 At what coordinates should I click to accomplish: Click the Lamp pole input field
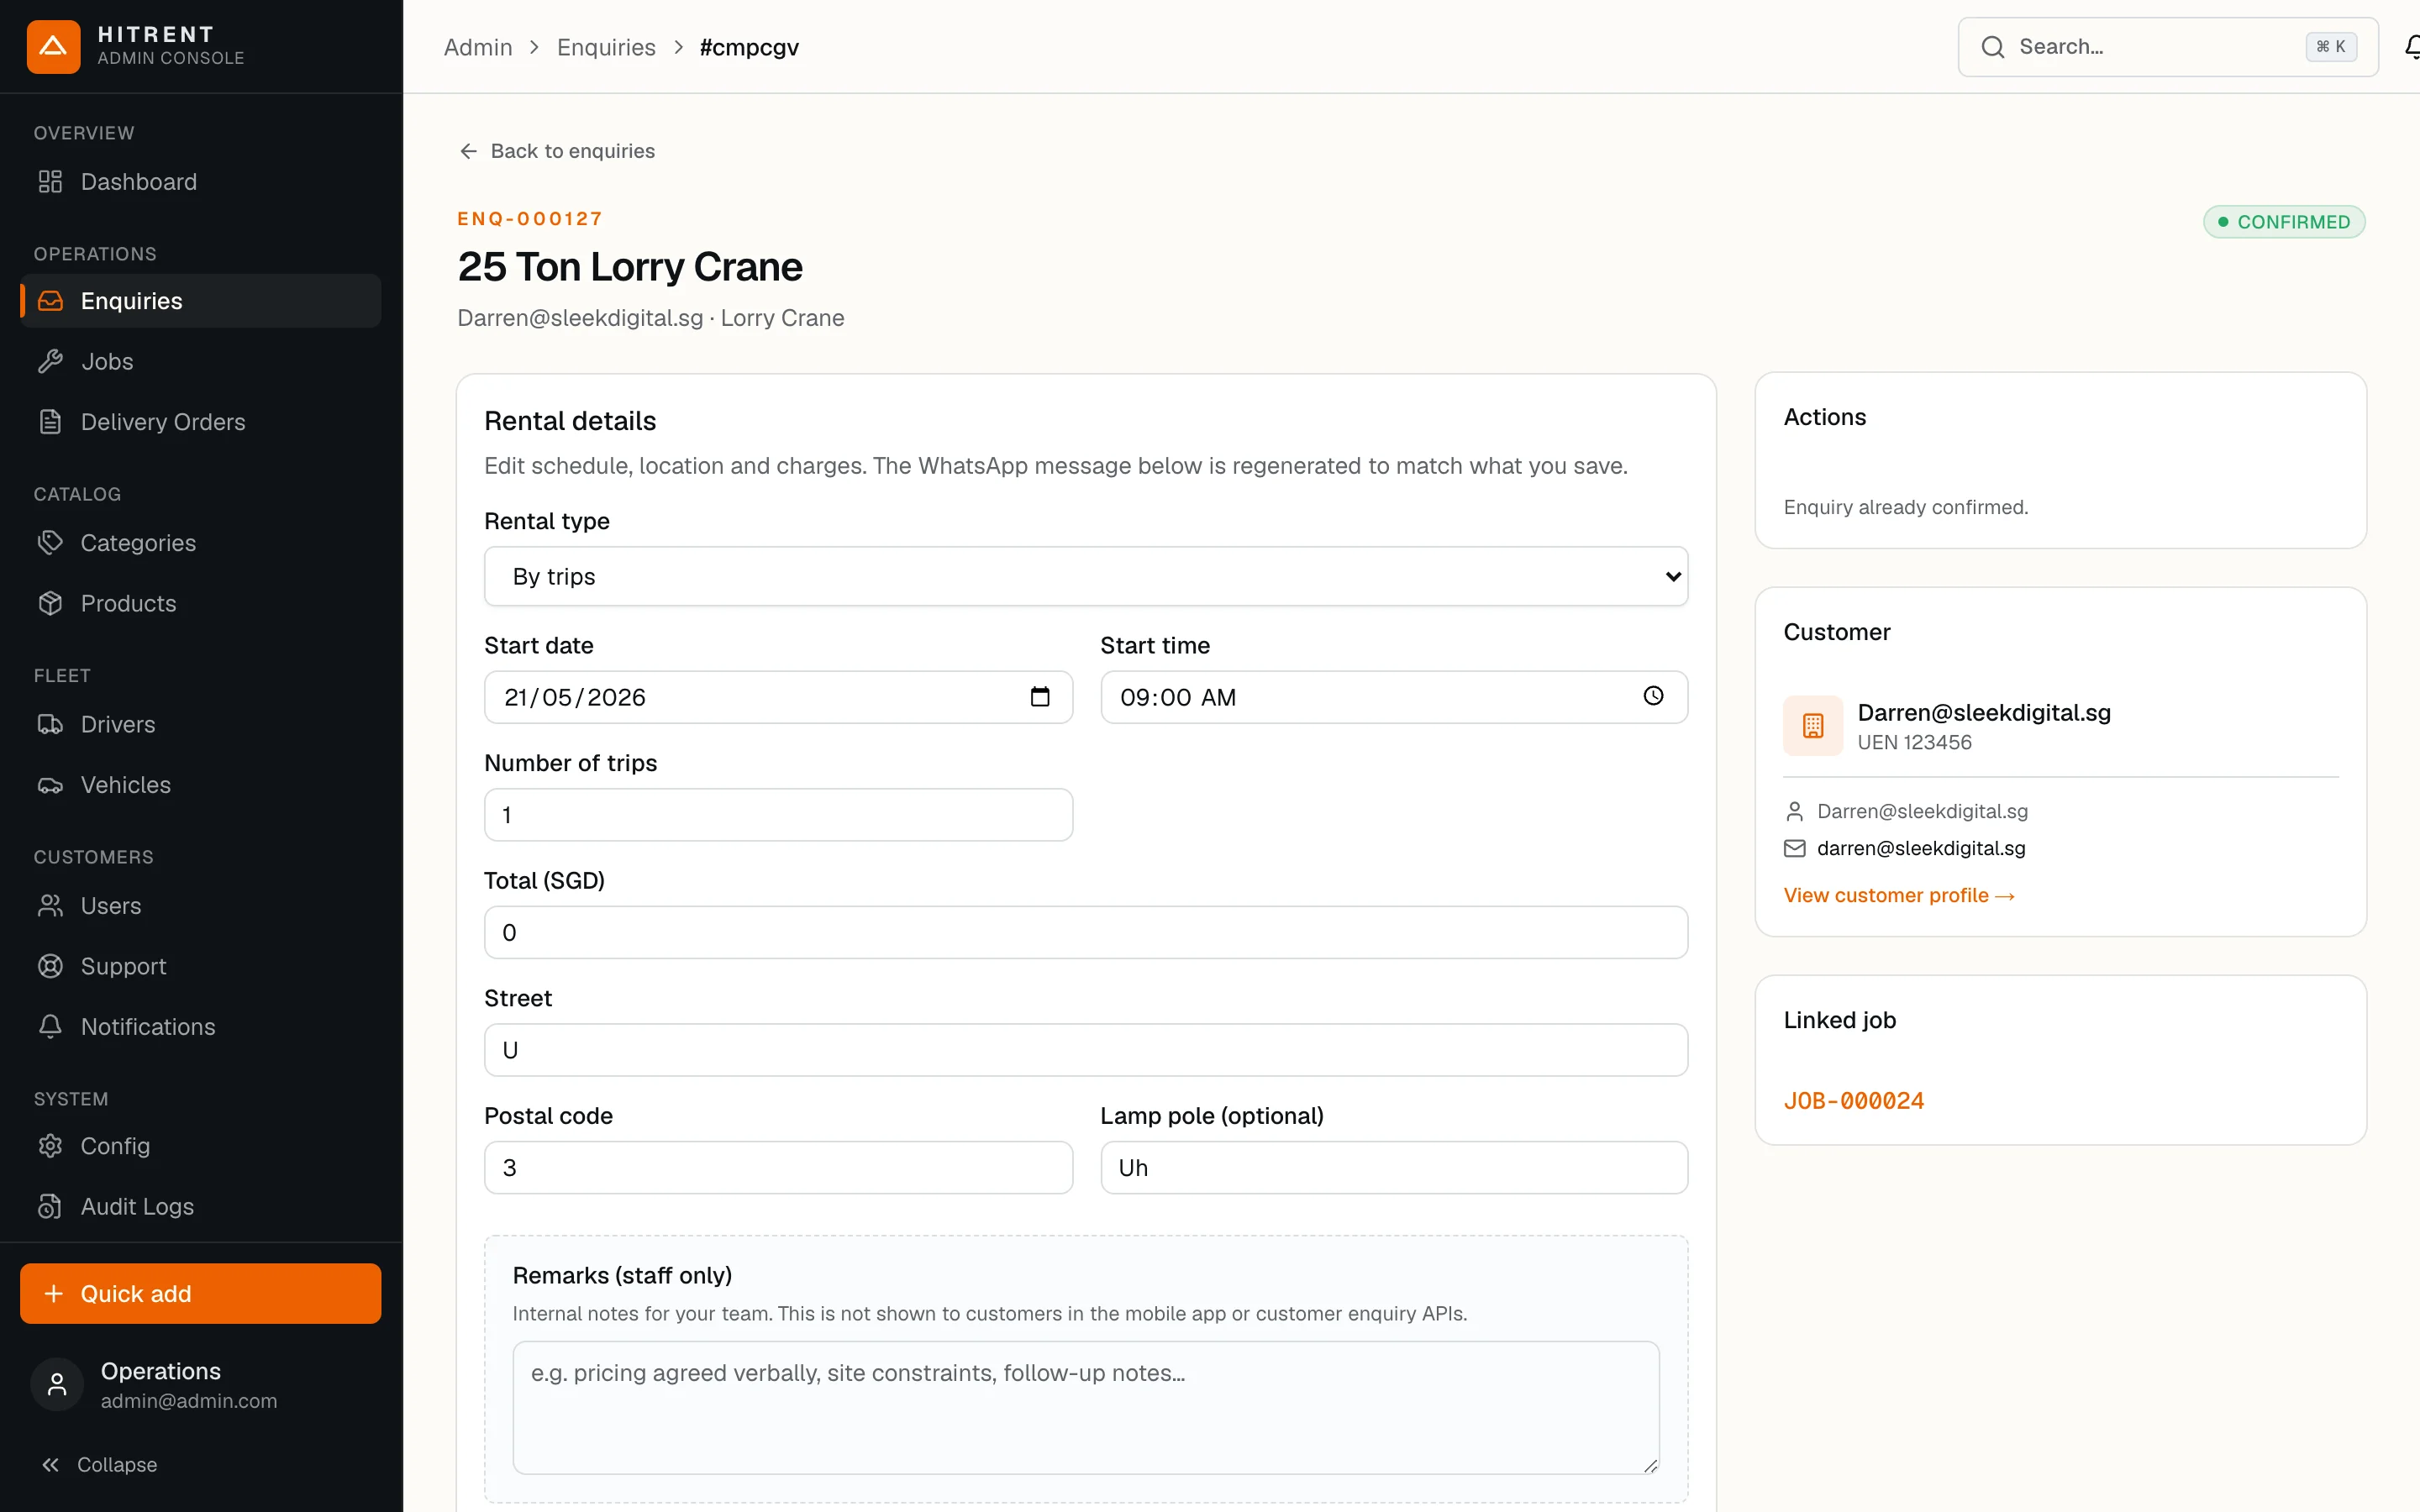pyautogui.click(x=1394, y=1167)
